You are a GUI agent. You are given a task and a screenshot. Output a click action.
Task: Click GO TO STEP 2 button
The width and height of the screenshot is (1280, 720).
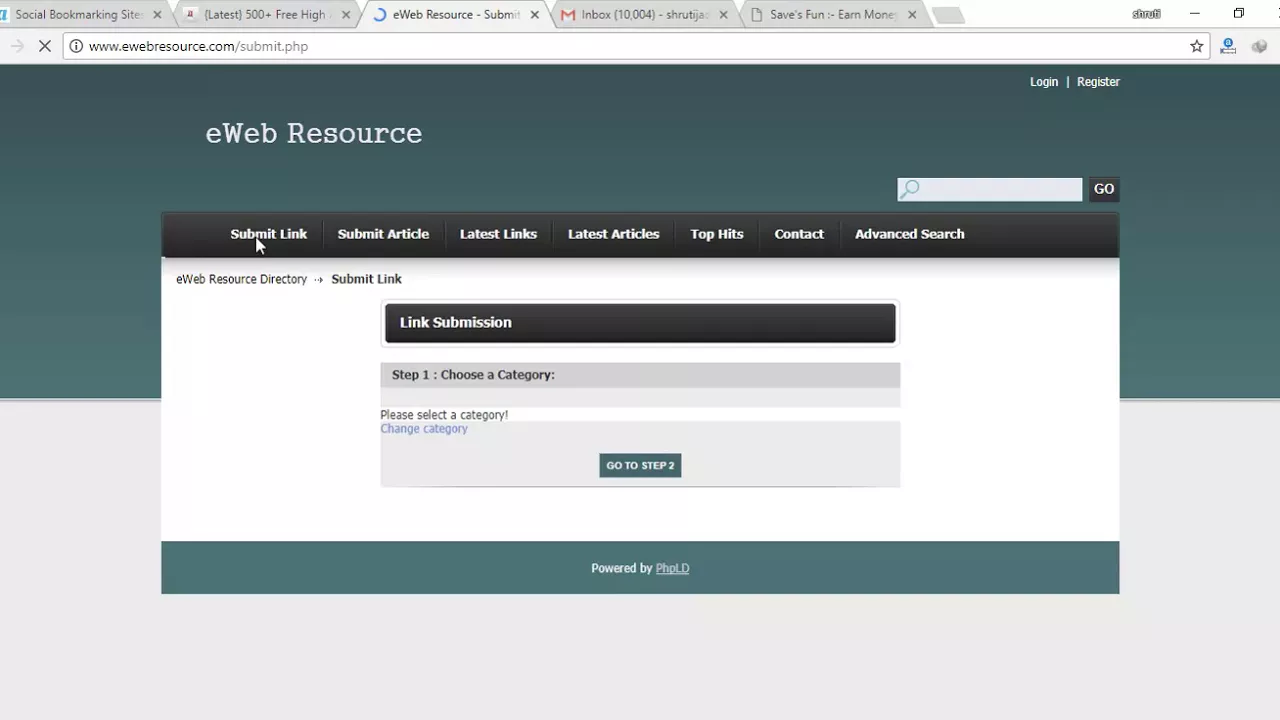click(x=640, y=465)
